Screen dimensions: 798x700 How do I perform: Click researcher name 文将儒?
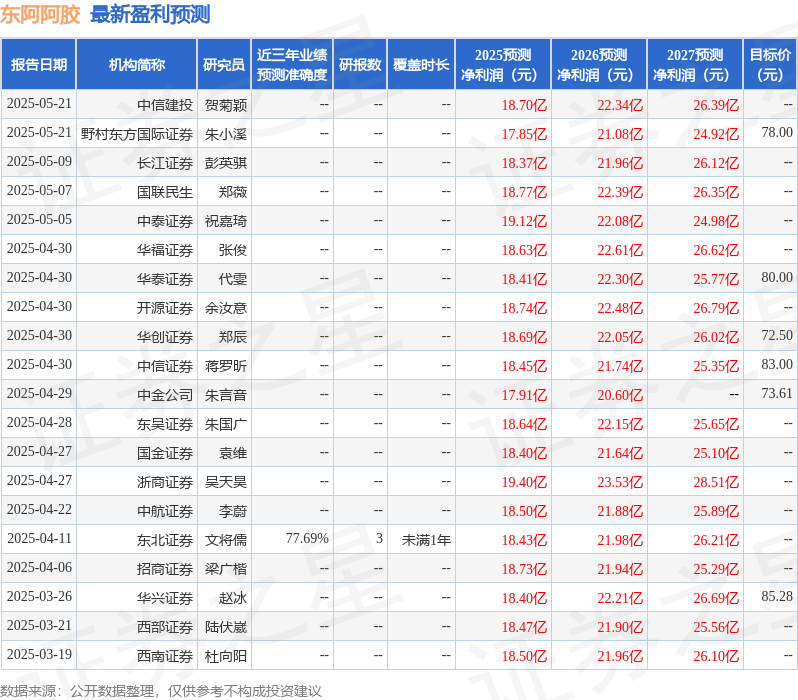[226, 541]
